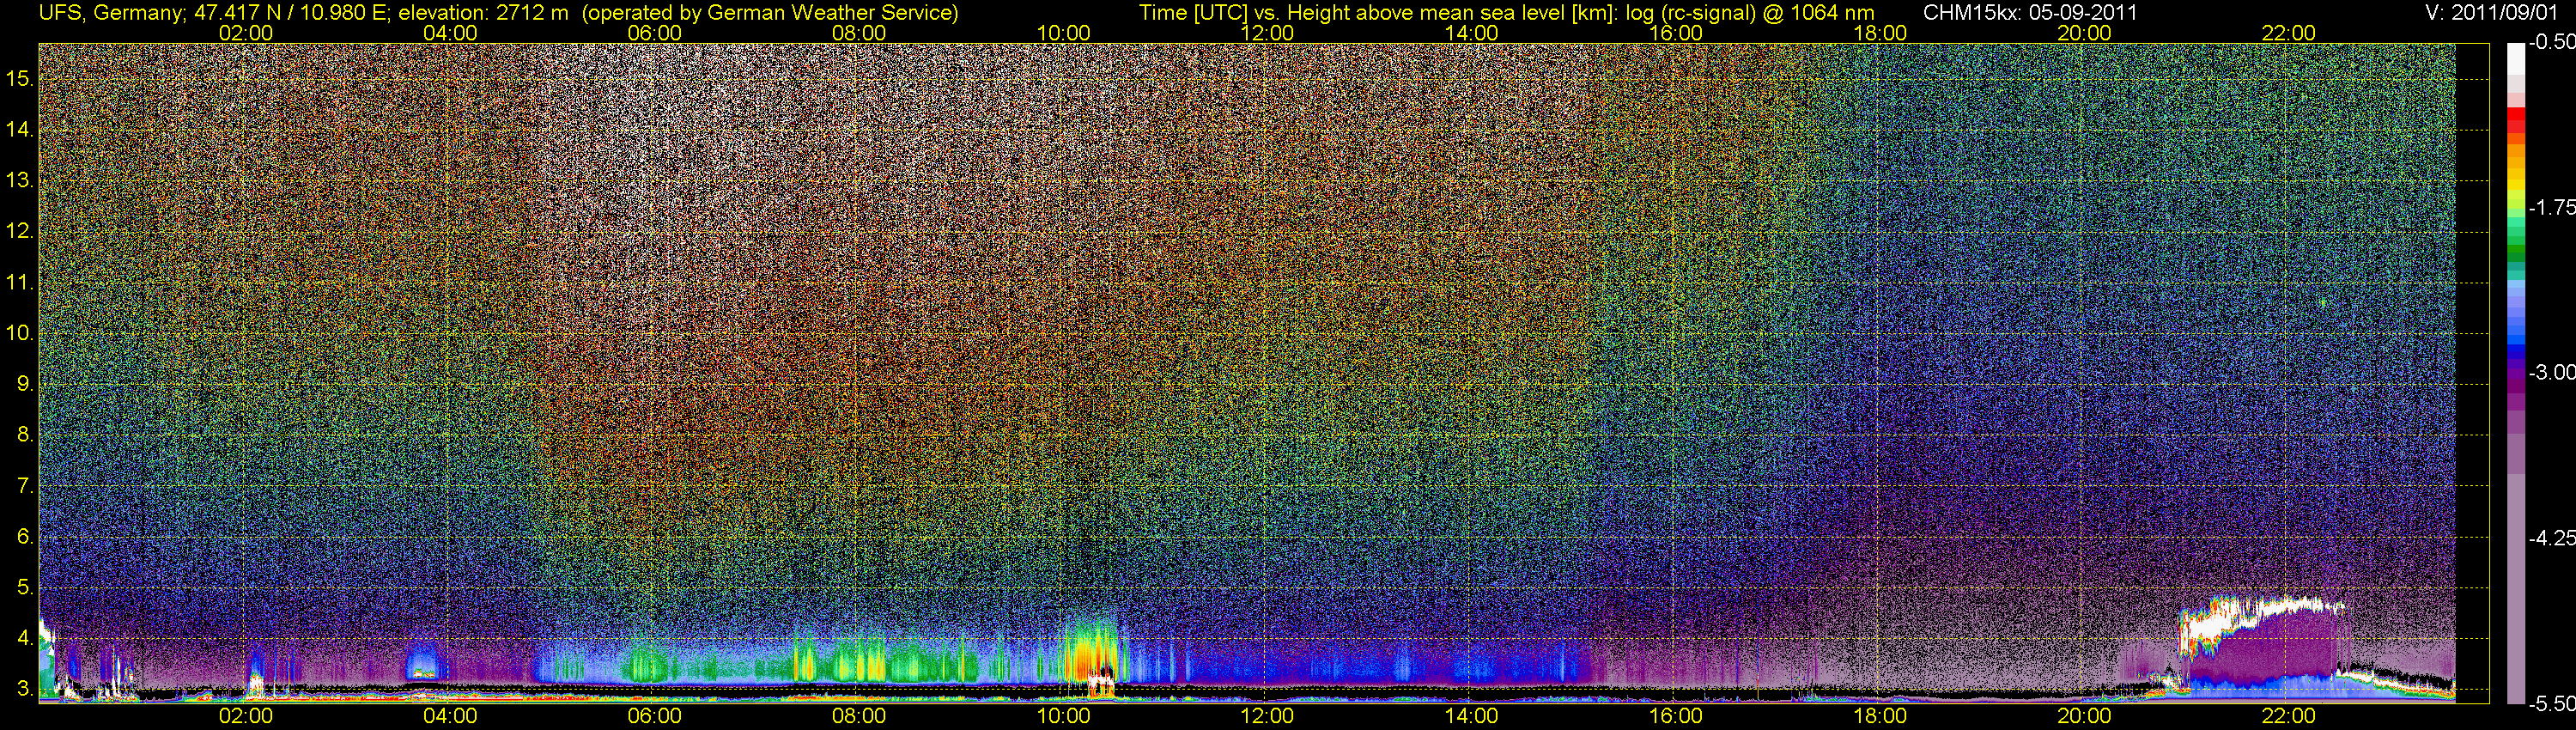Screen dimensions: 2576x730
Task: Click the '06:00' label on the bottom axis
Action: point(655,716)
